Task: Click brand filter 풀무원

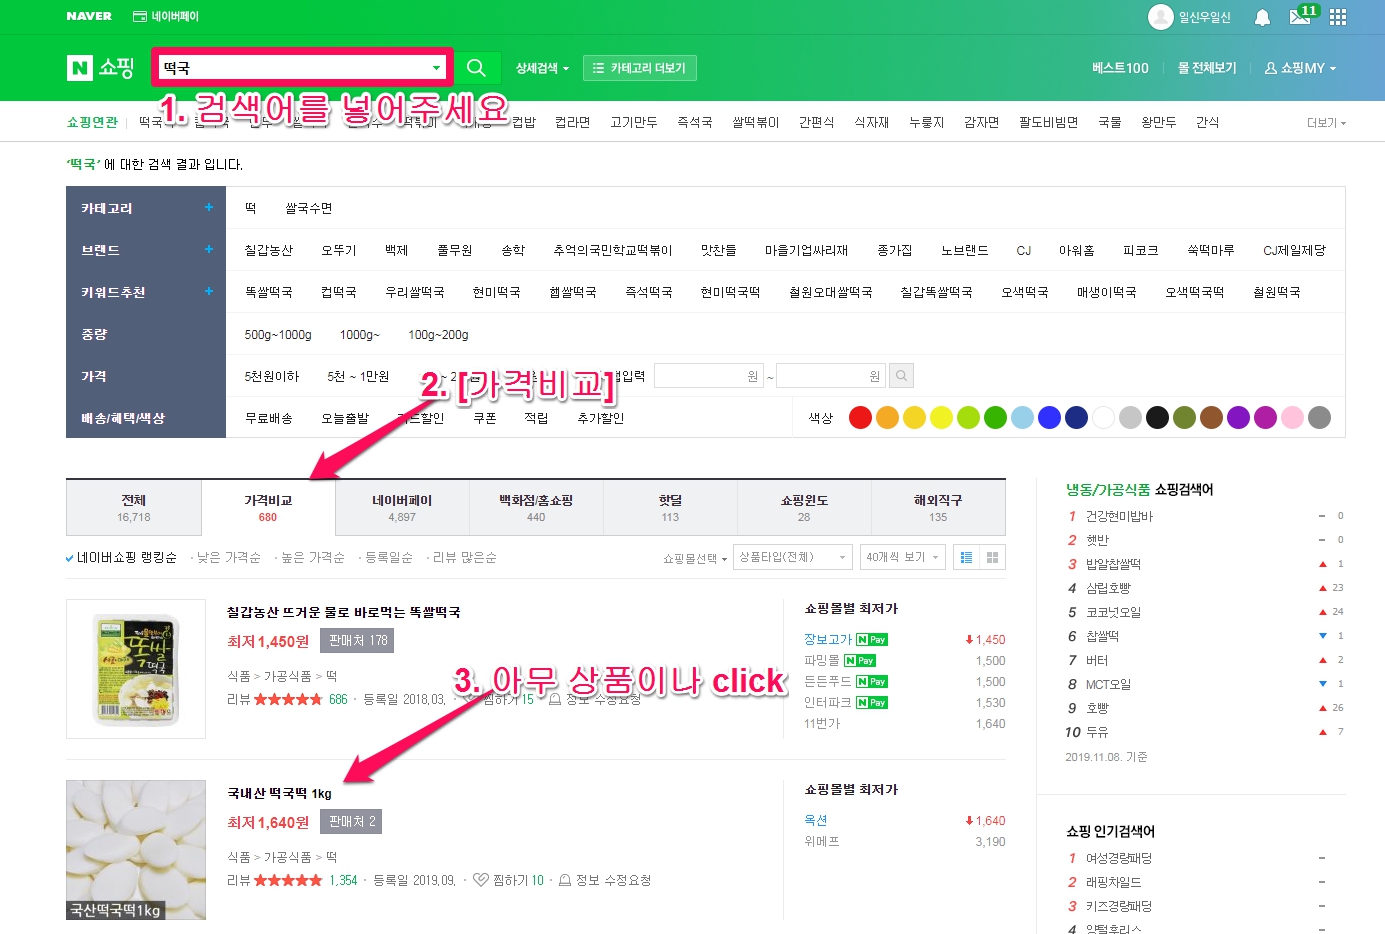Action: pyautogui.click(x=454, y=250)
